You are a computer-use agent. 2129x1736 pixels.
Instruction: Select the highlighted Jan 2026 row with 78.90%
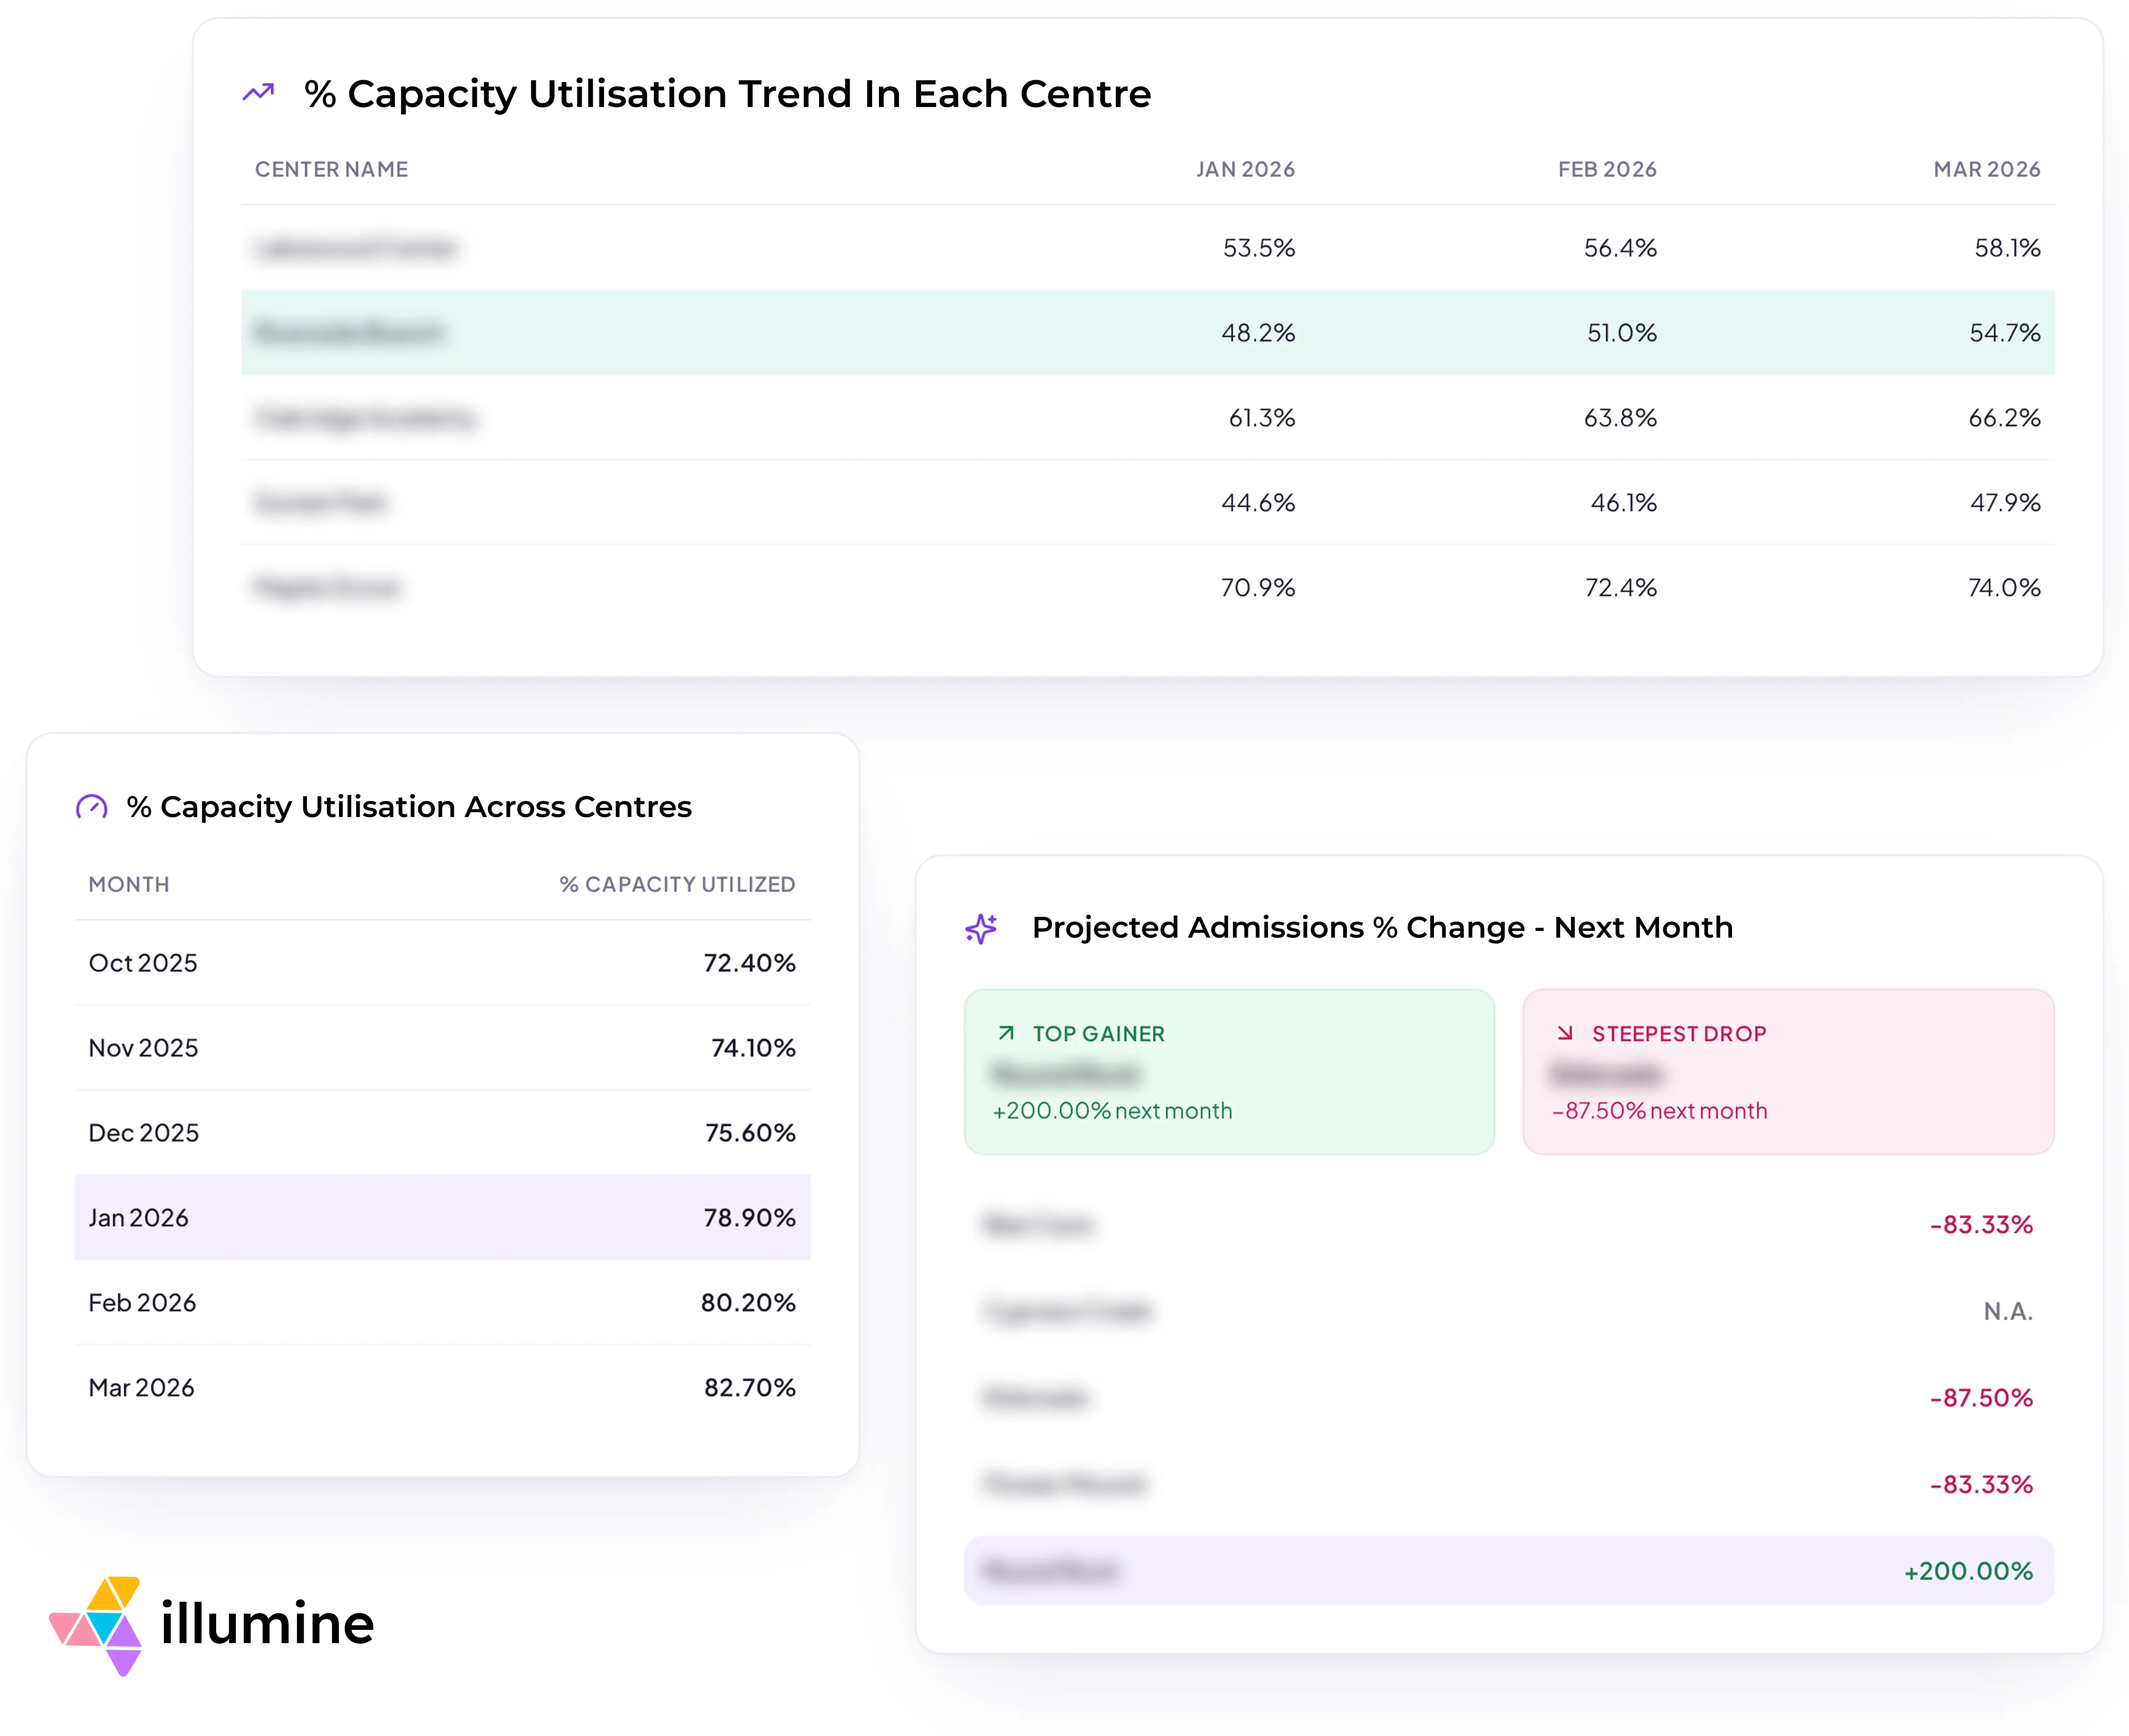tap(442, 1218)
